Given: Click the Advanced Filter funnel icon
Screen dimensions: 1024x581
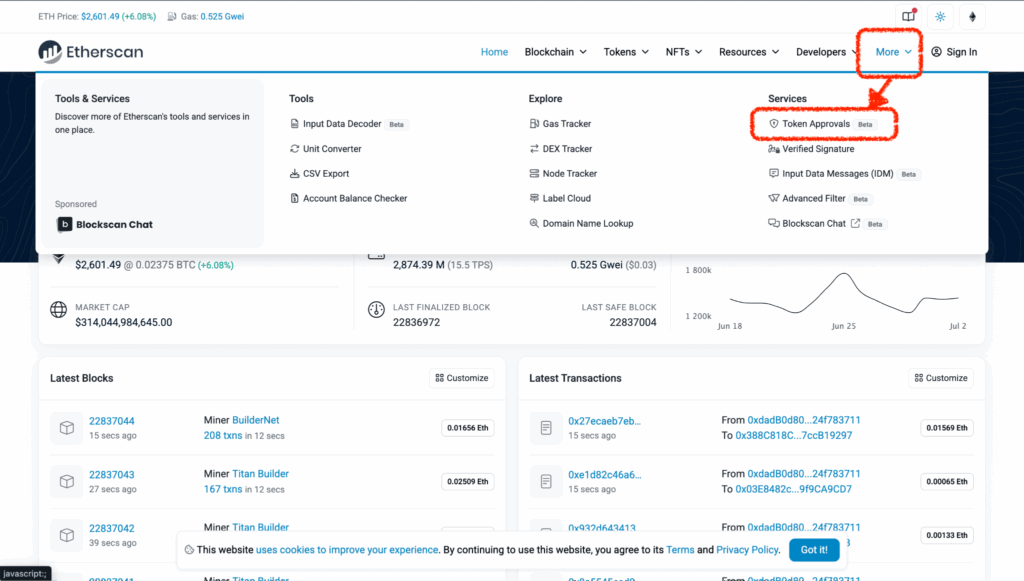Looking at the screenshot, I should pyautogui.click(x=774, y=198).
